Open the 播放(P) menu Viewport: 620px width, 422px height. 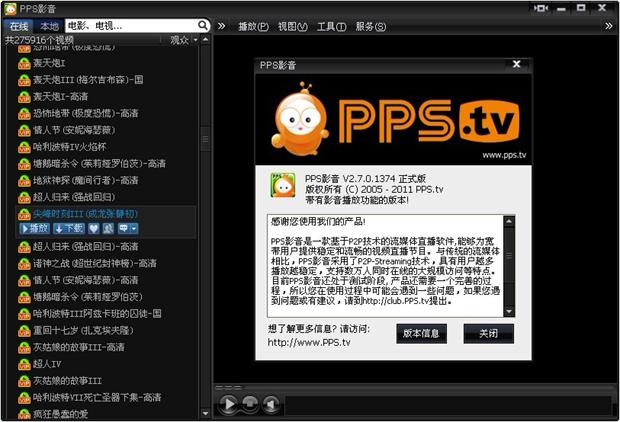click(252, 26)
